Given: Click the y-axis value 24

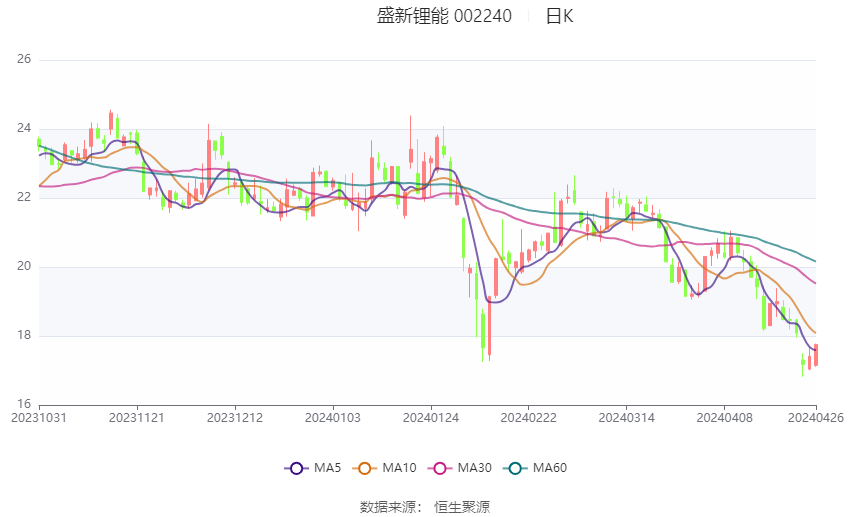Looking at the screenshot, I should (x=24, y=128).
